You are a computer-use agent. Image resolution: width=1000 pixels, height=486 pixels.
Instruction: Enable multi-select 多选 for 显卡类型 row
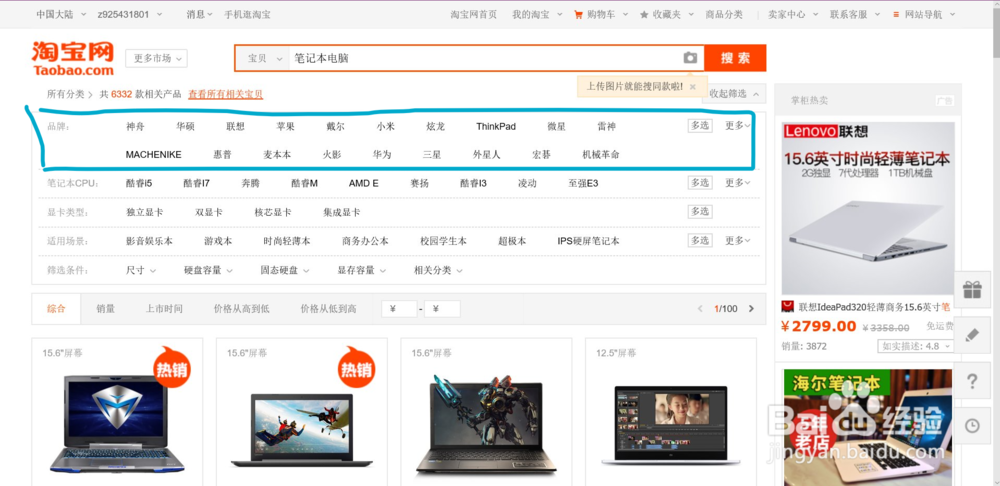click(x=700, y=211)
